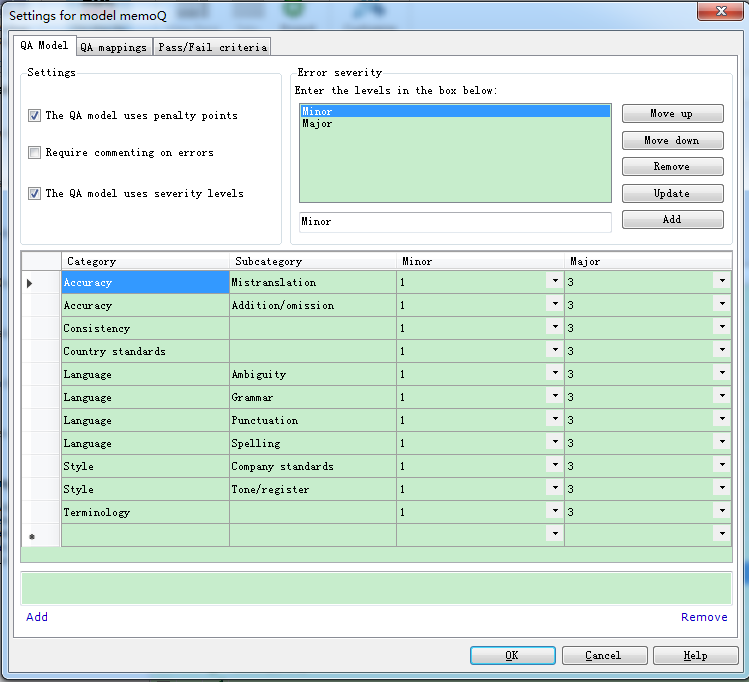
Task: Open Minor dropdown for the Grammar row
Action: tap(555, 395)
